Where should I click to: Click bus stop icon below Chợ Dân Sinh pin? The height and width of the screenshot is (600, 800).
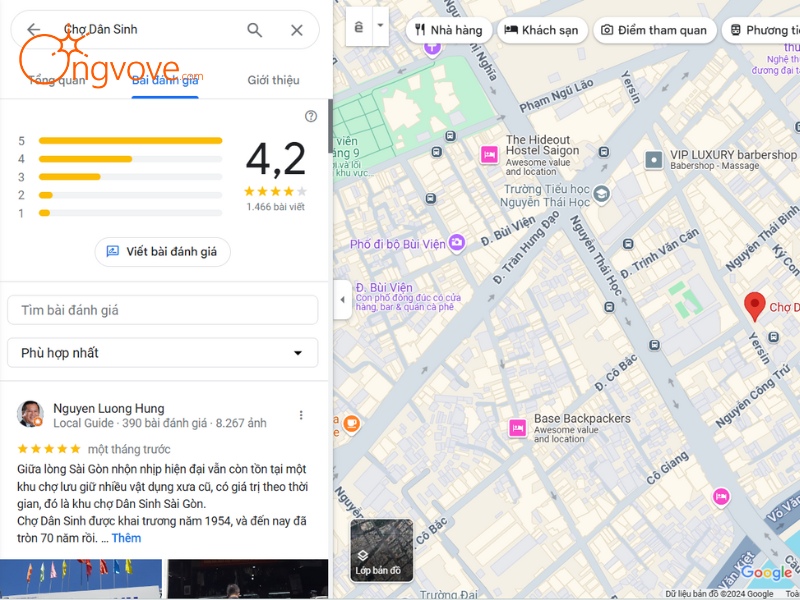point(774,337)
